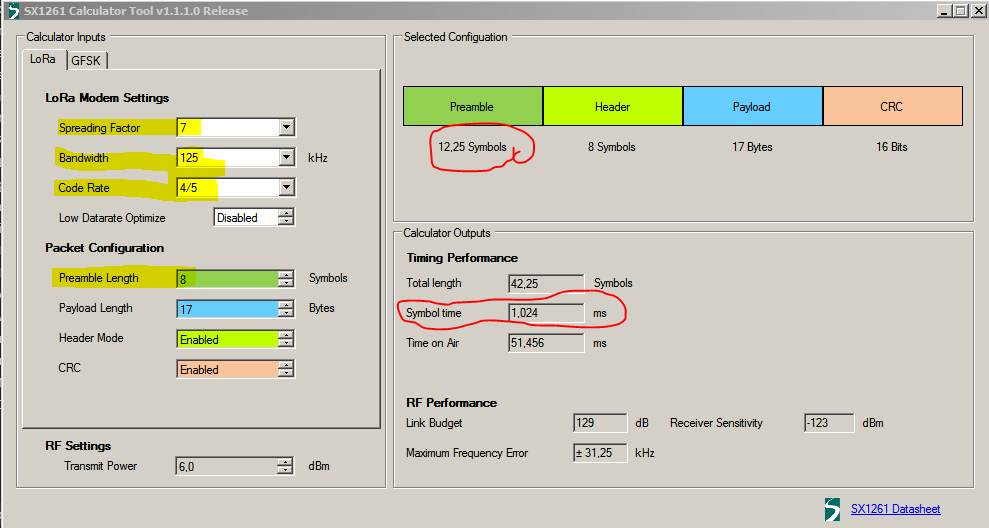Select the LoRa tab
This screenshot has width=989, height=528.
click(43, 59)
